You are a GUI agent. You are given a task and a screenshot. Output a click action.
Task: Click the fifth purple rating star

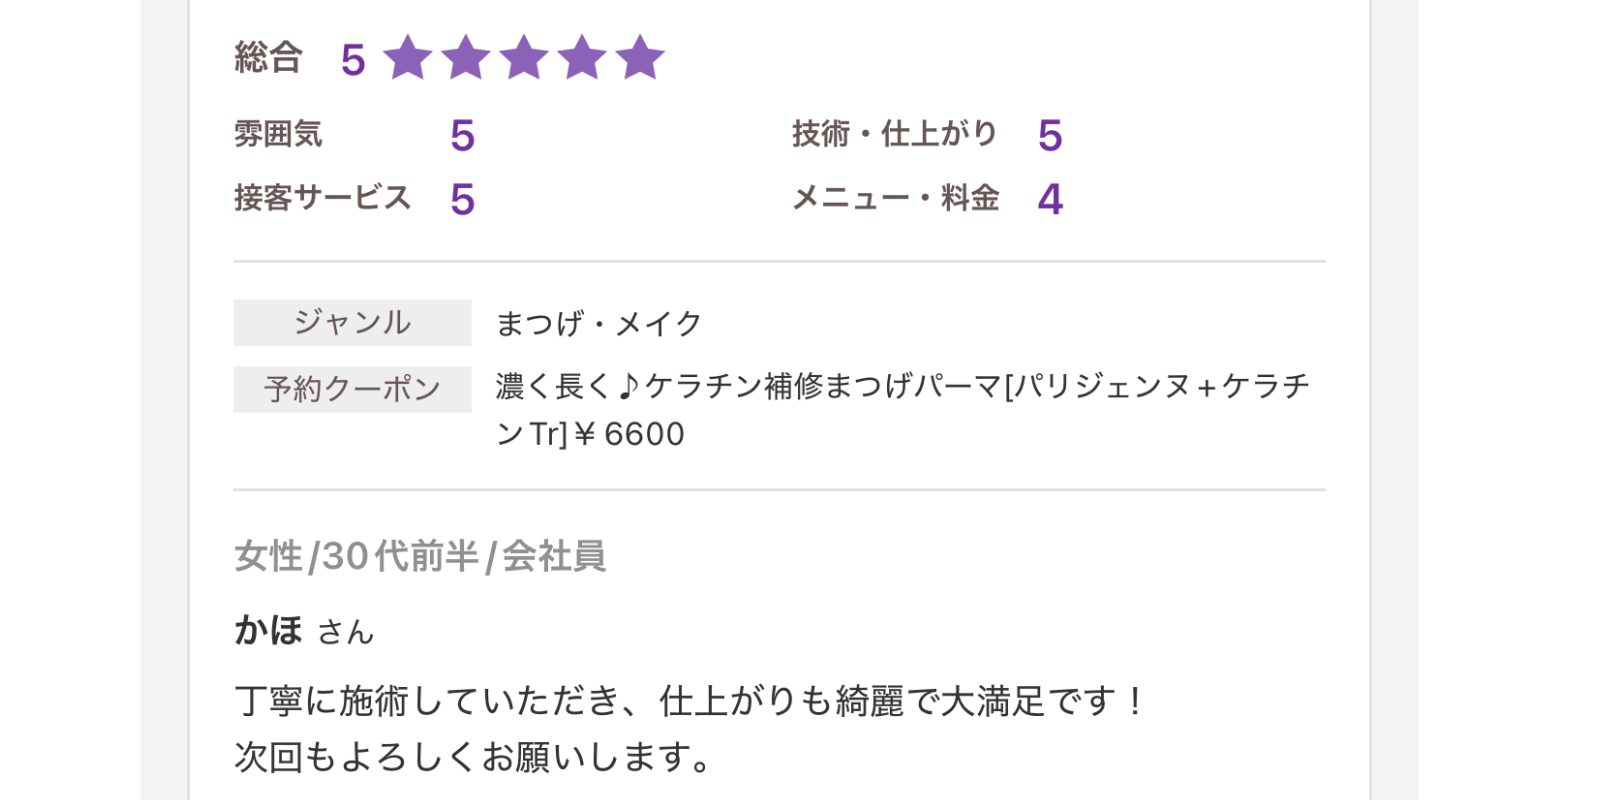[x=640, y=57]
